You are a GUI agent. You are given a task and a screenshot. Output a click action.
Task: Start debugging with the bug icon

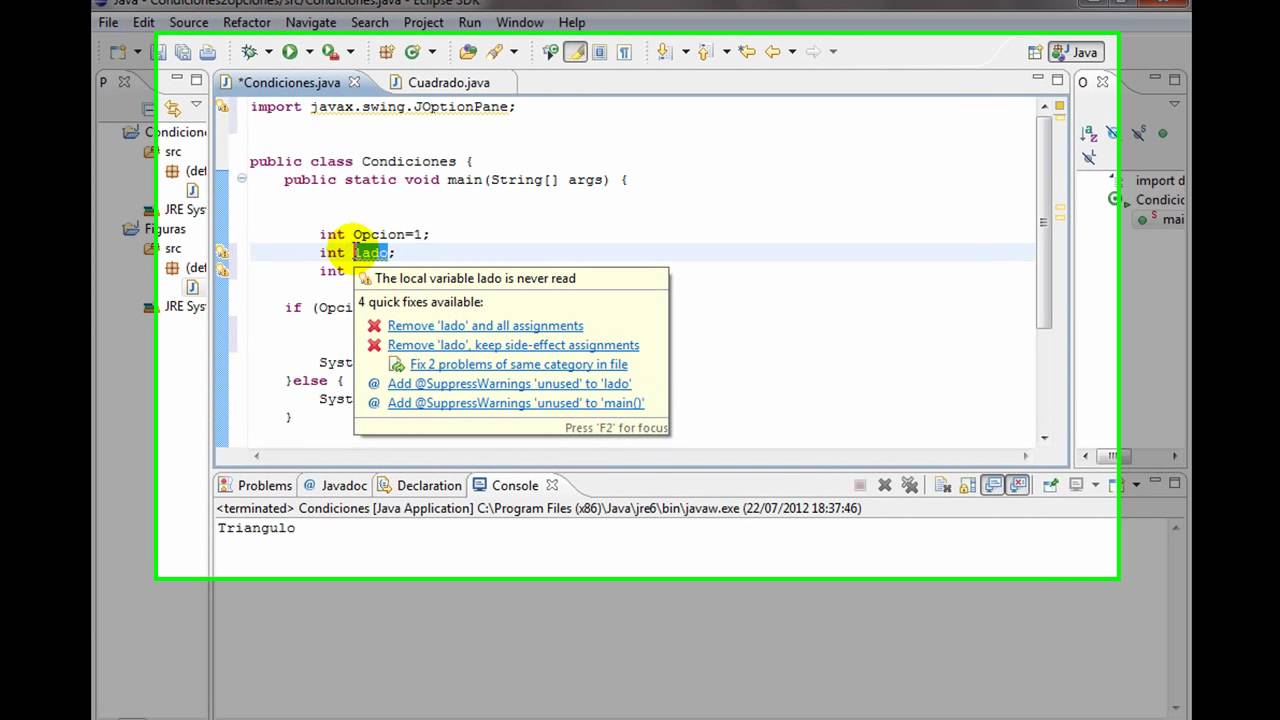(248, 52)
